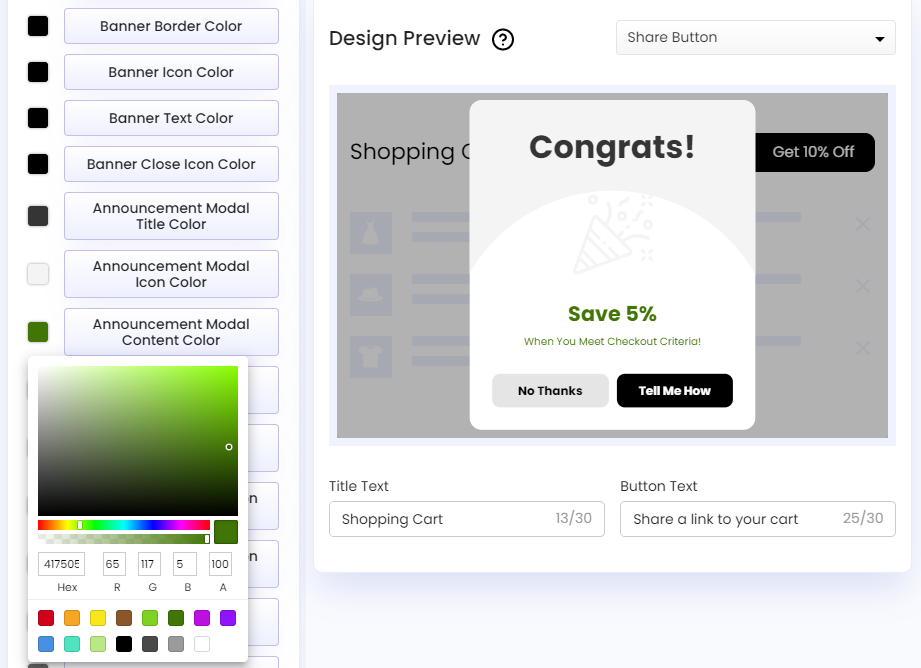Click the t-shirt product icon in cart preview

[371, 351]
